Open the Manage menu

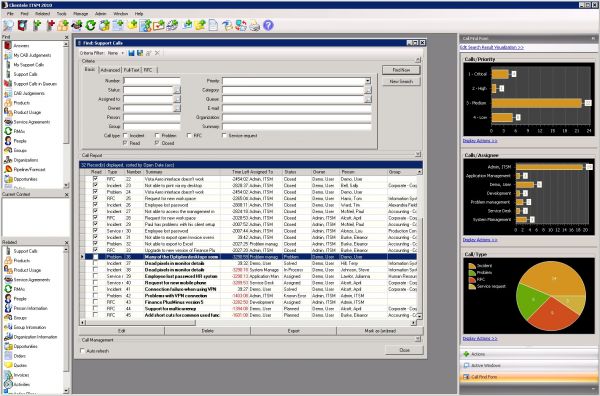80,13
